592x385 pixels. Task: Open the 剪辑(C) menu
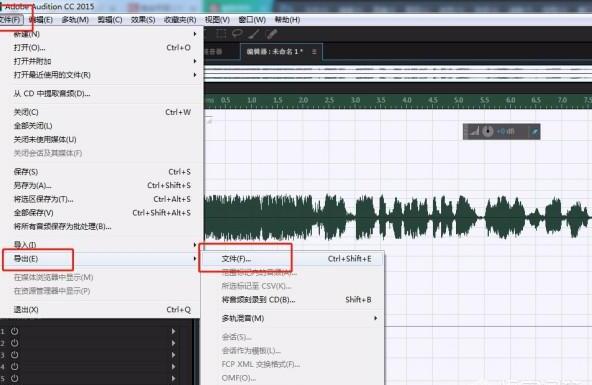[x=110, y=20]
